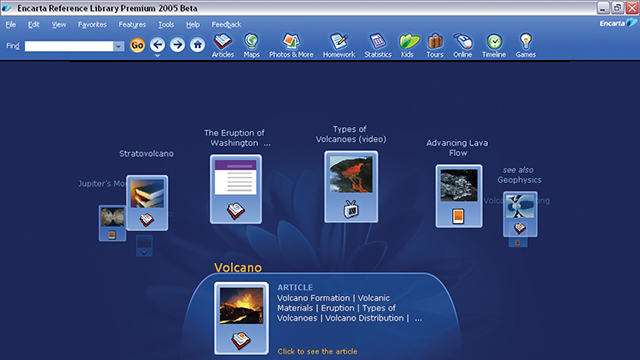Click the Stratovolcano label

click(147, 154)
